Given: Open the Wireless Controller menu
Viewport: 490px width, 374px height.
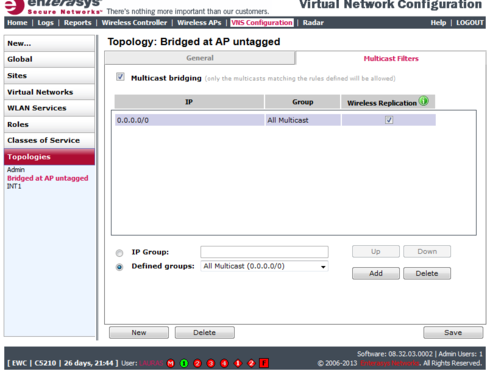Looking at the screenshot, I should 134,23.
